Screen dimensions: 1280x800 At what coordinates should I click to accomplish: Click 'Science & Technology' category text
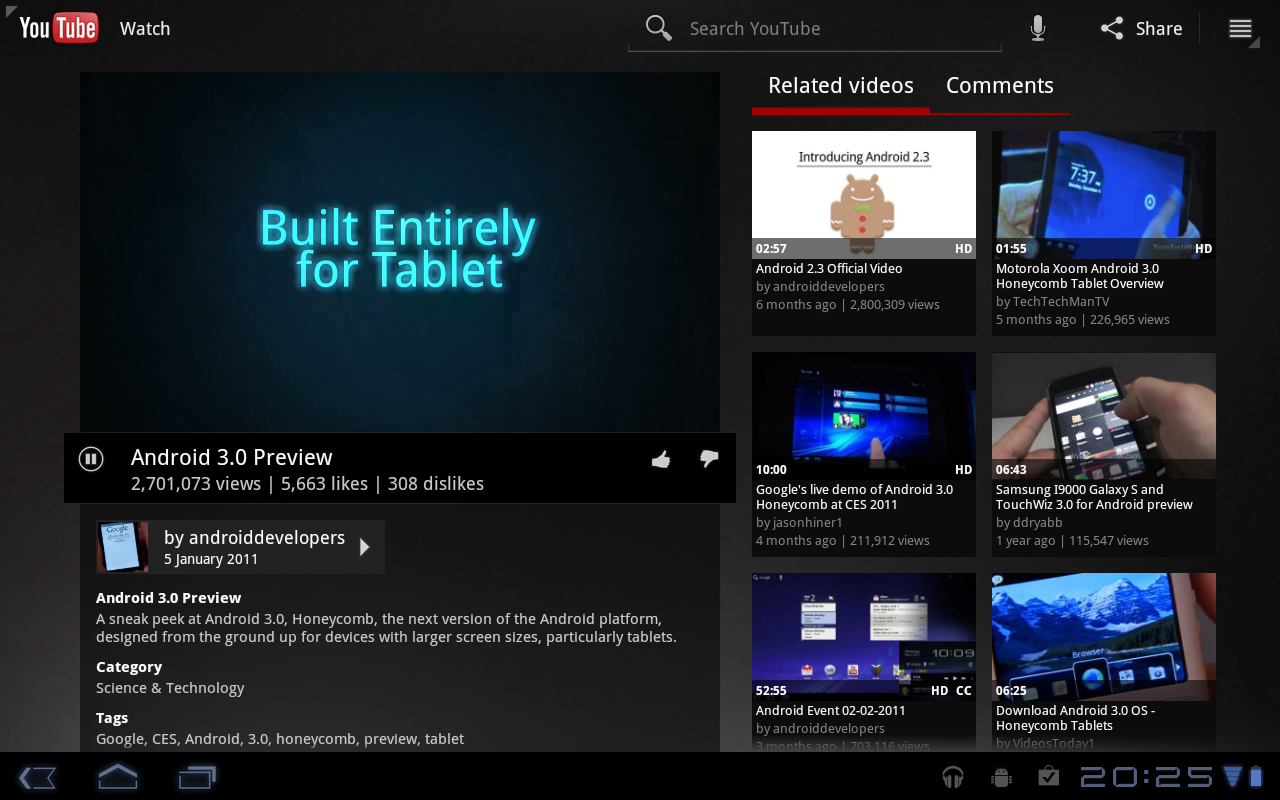[x=170, y=688]
